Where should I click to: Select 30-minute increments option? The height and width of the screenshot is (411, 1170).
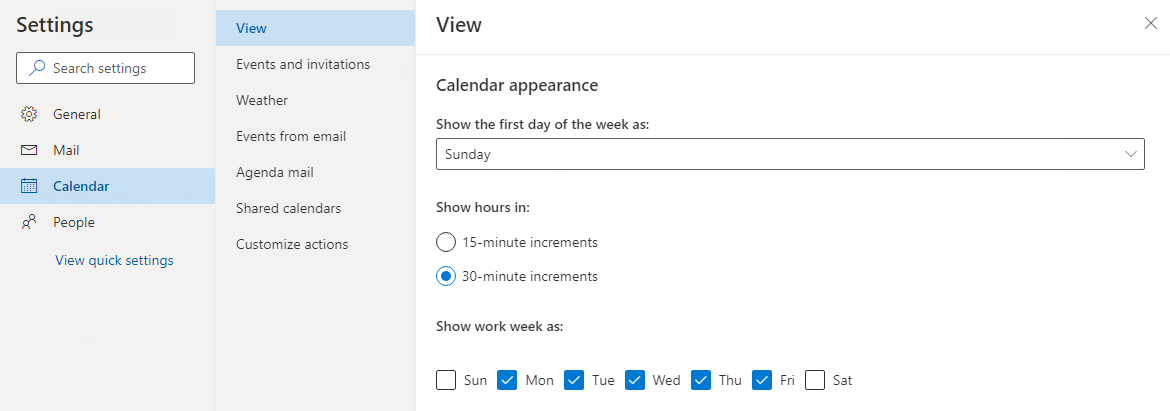pyautogui.click(x=446, y=276)
